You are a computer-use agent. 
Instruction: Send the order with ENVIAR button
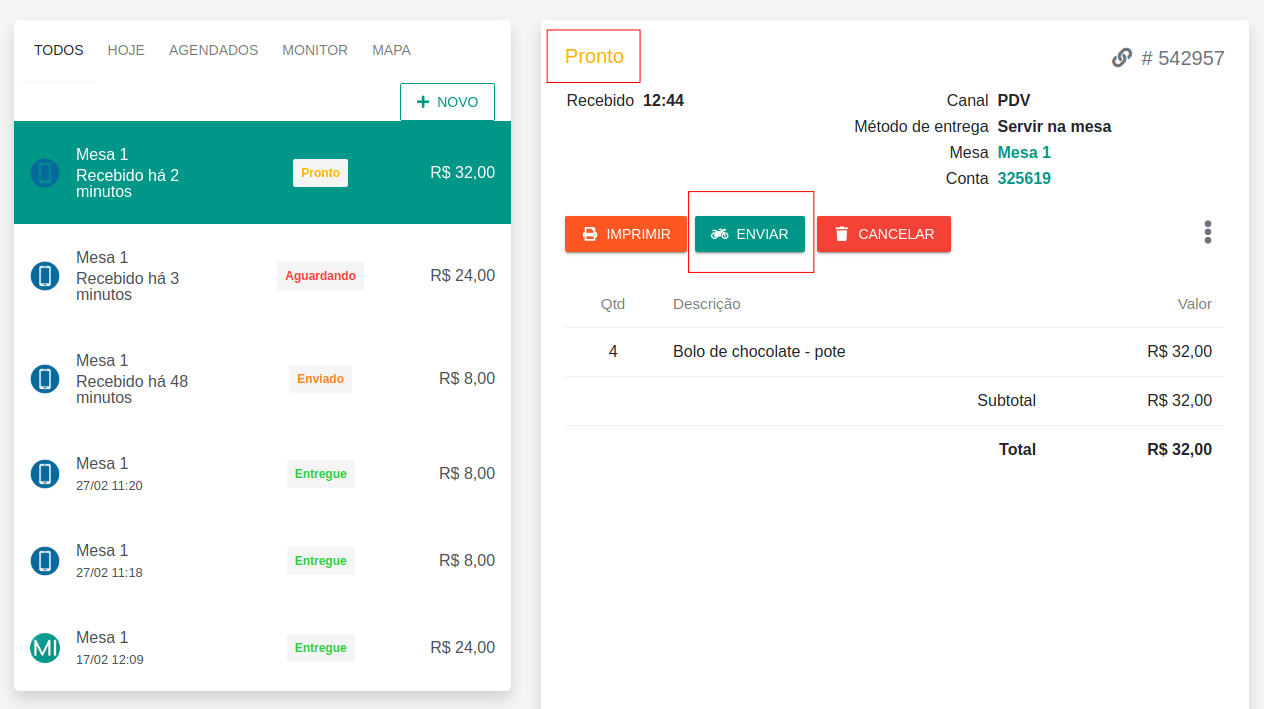pos(749,234)
